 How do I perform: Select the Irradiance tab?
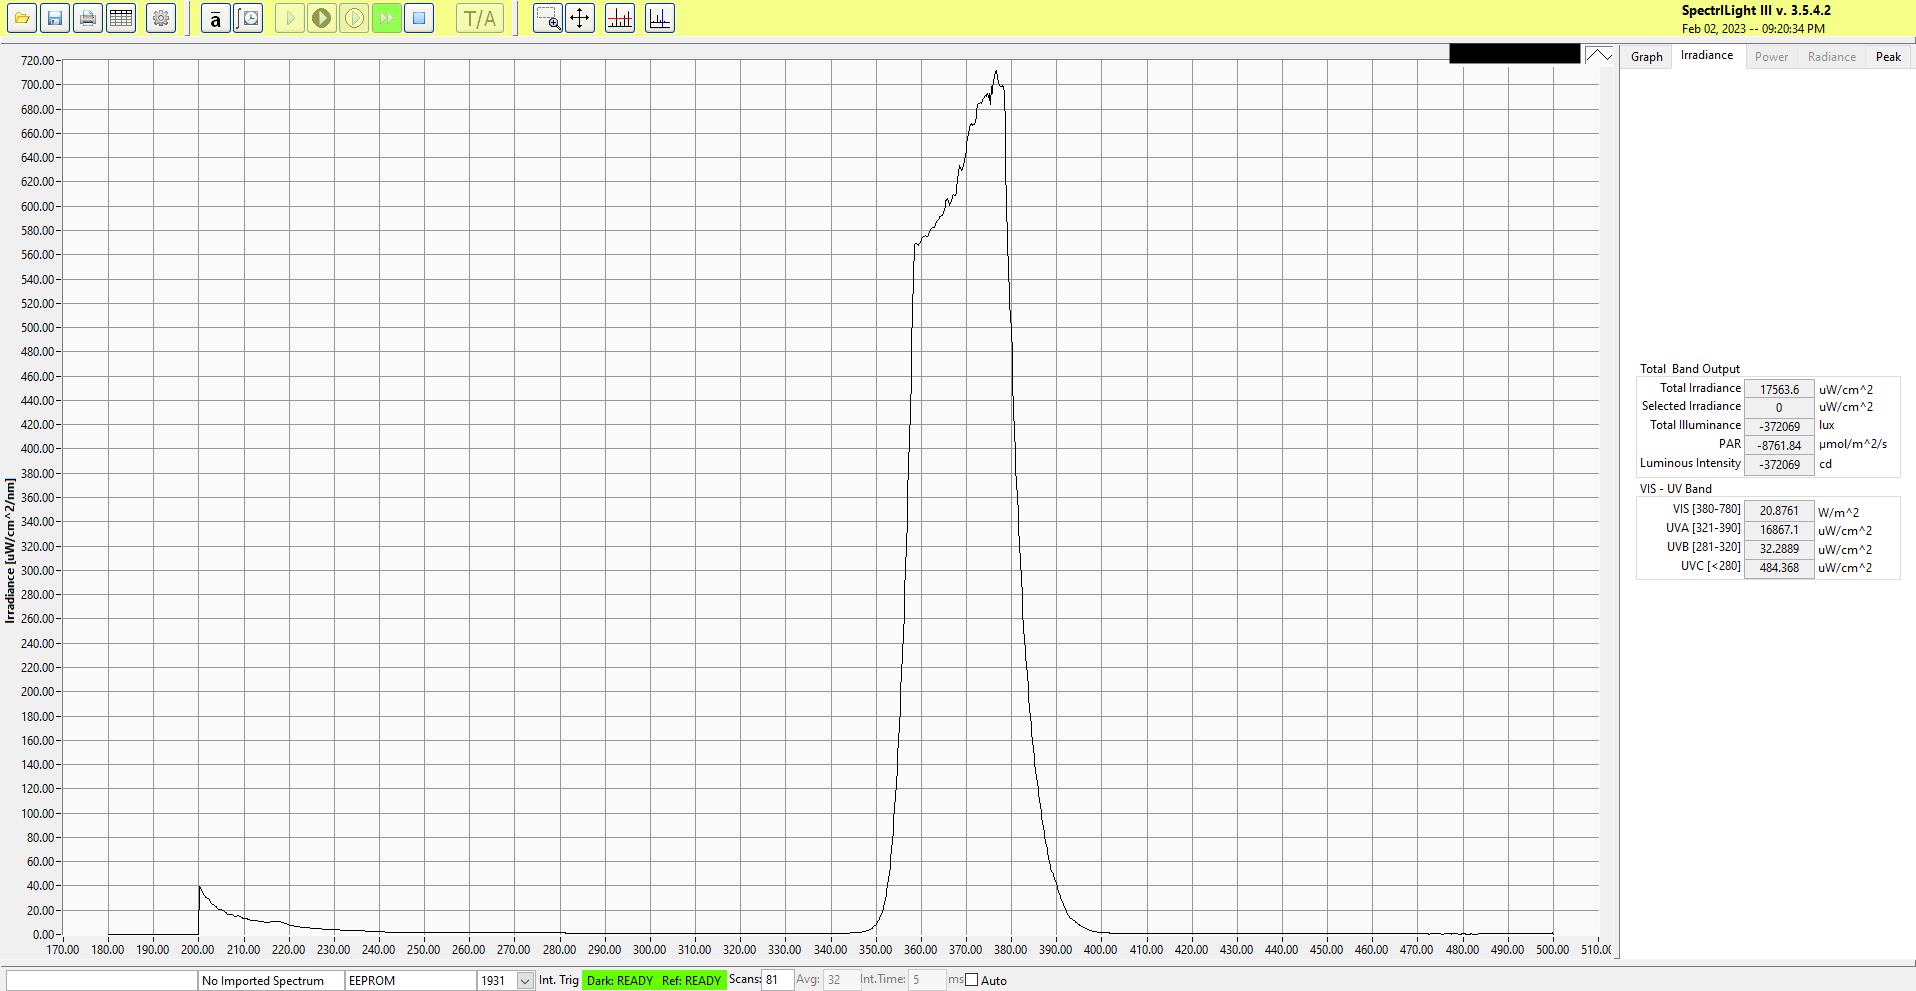(x=1707, y=55)
